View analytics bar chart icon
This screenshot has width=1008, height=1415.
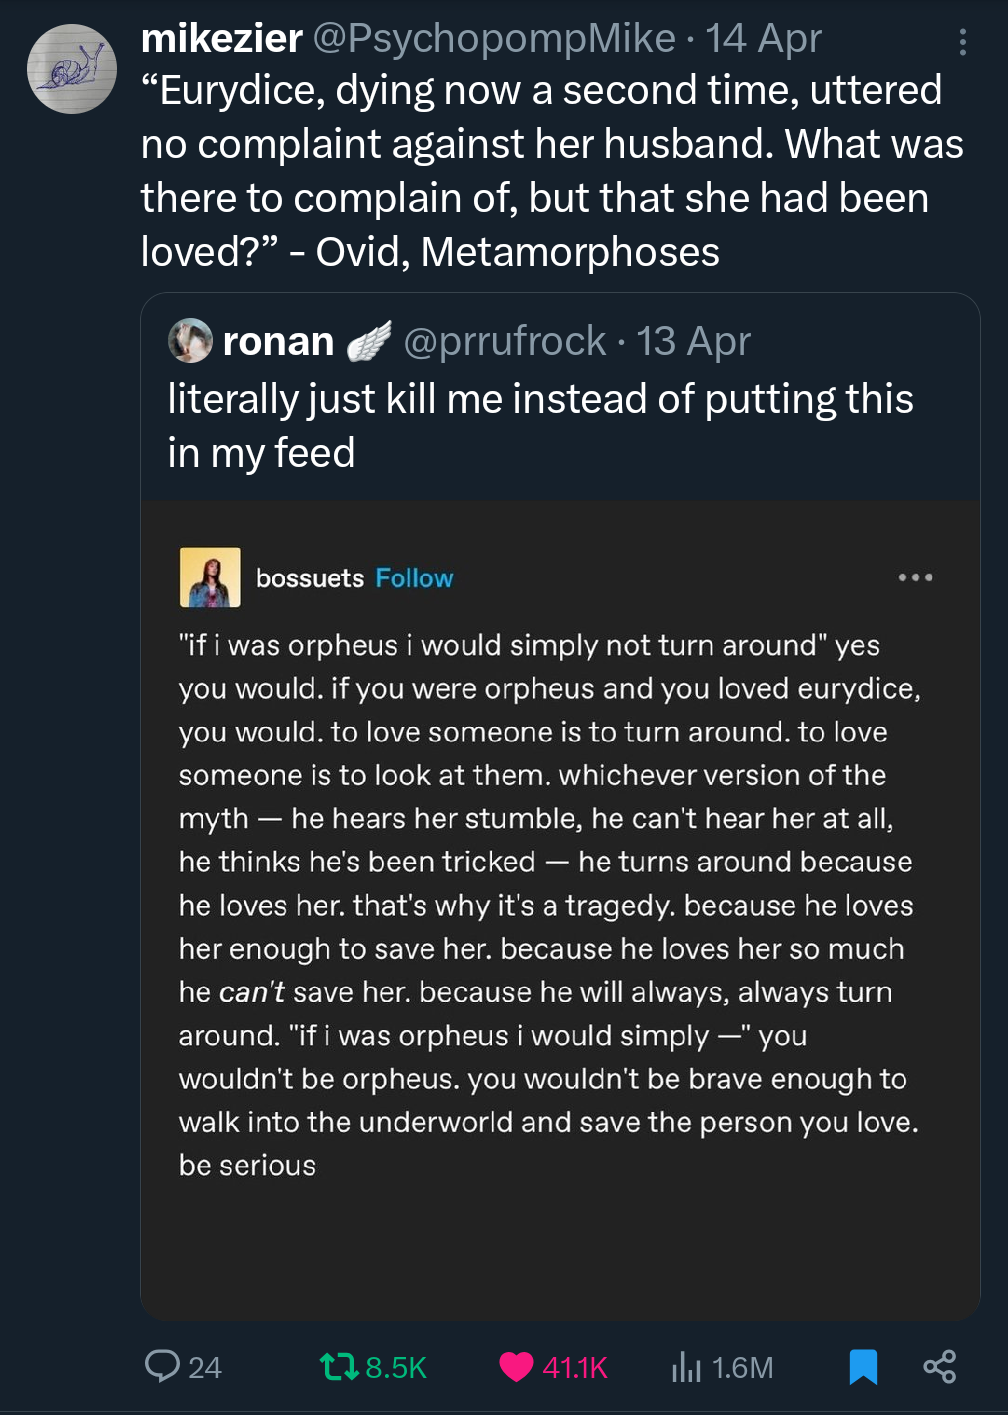tap(686, 1366)
